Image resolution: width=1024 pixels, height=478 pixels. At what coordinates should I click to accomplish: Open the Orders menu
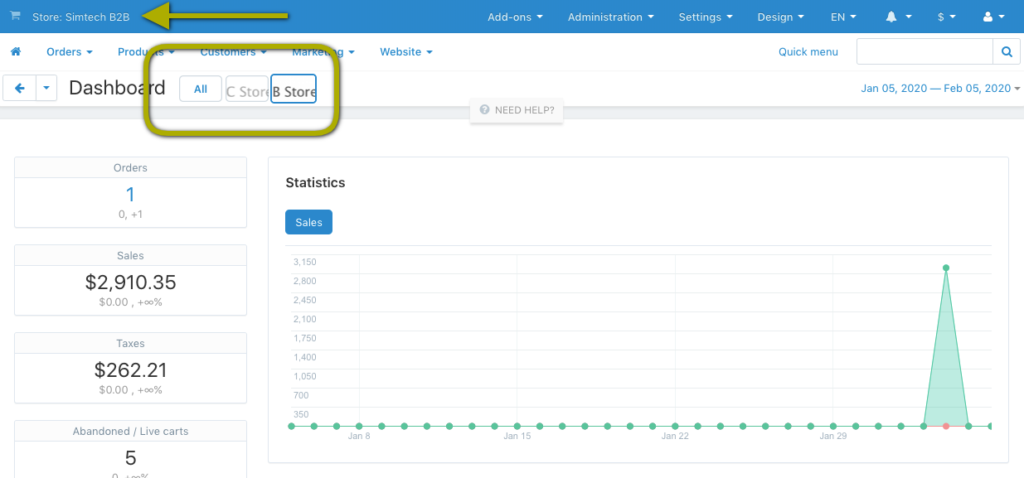coord(69,52)
